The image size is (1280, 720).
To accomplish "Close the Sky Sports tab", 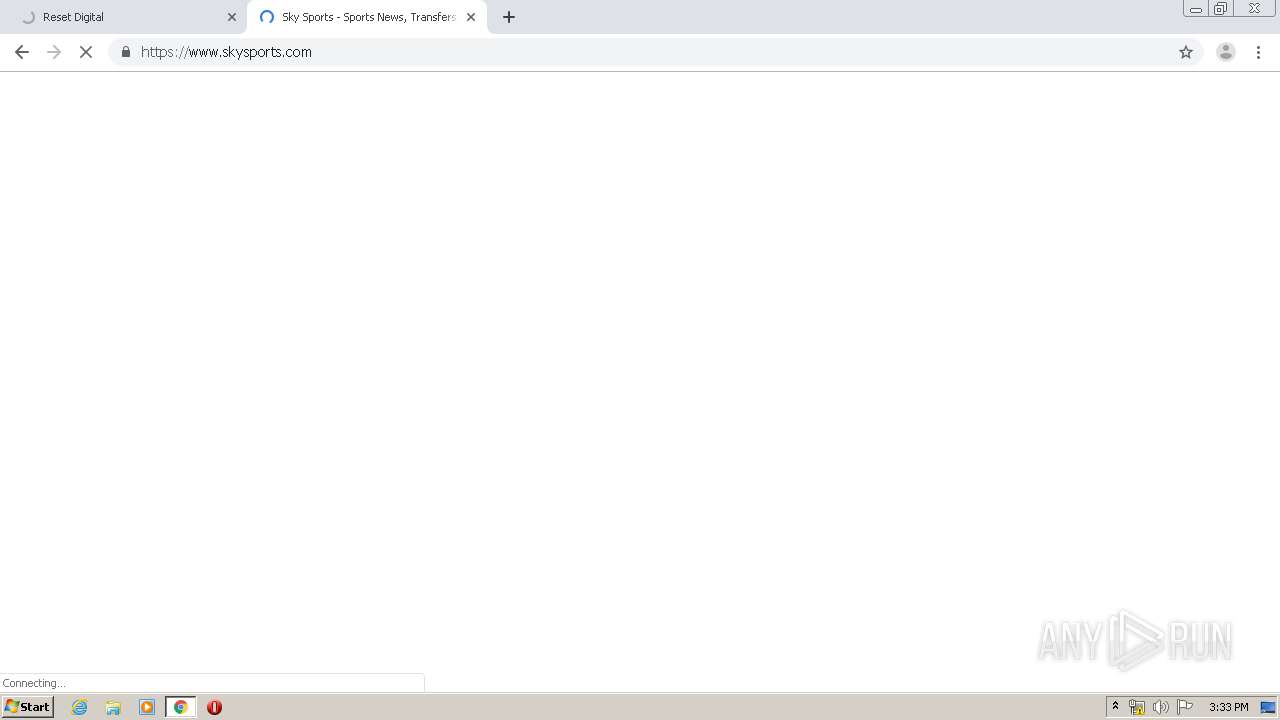I will click(x=471, y=17).
